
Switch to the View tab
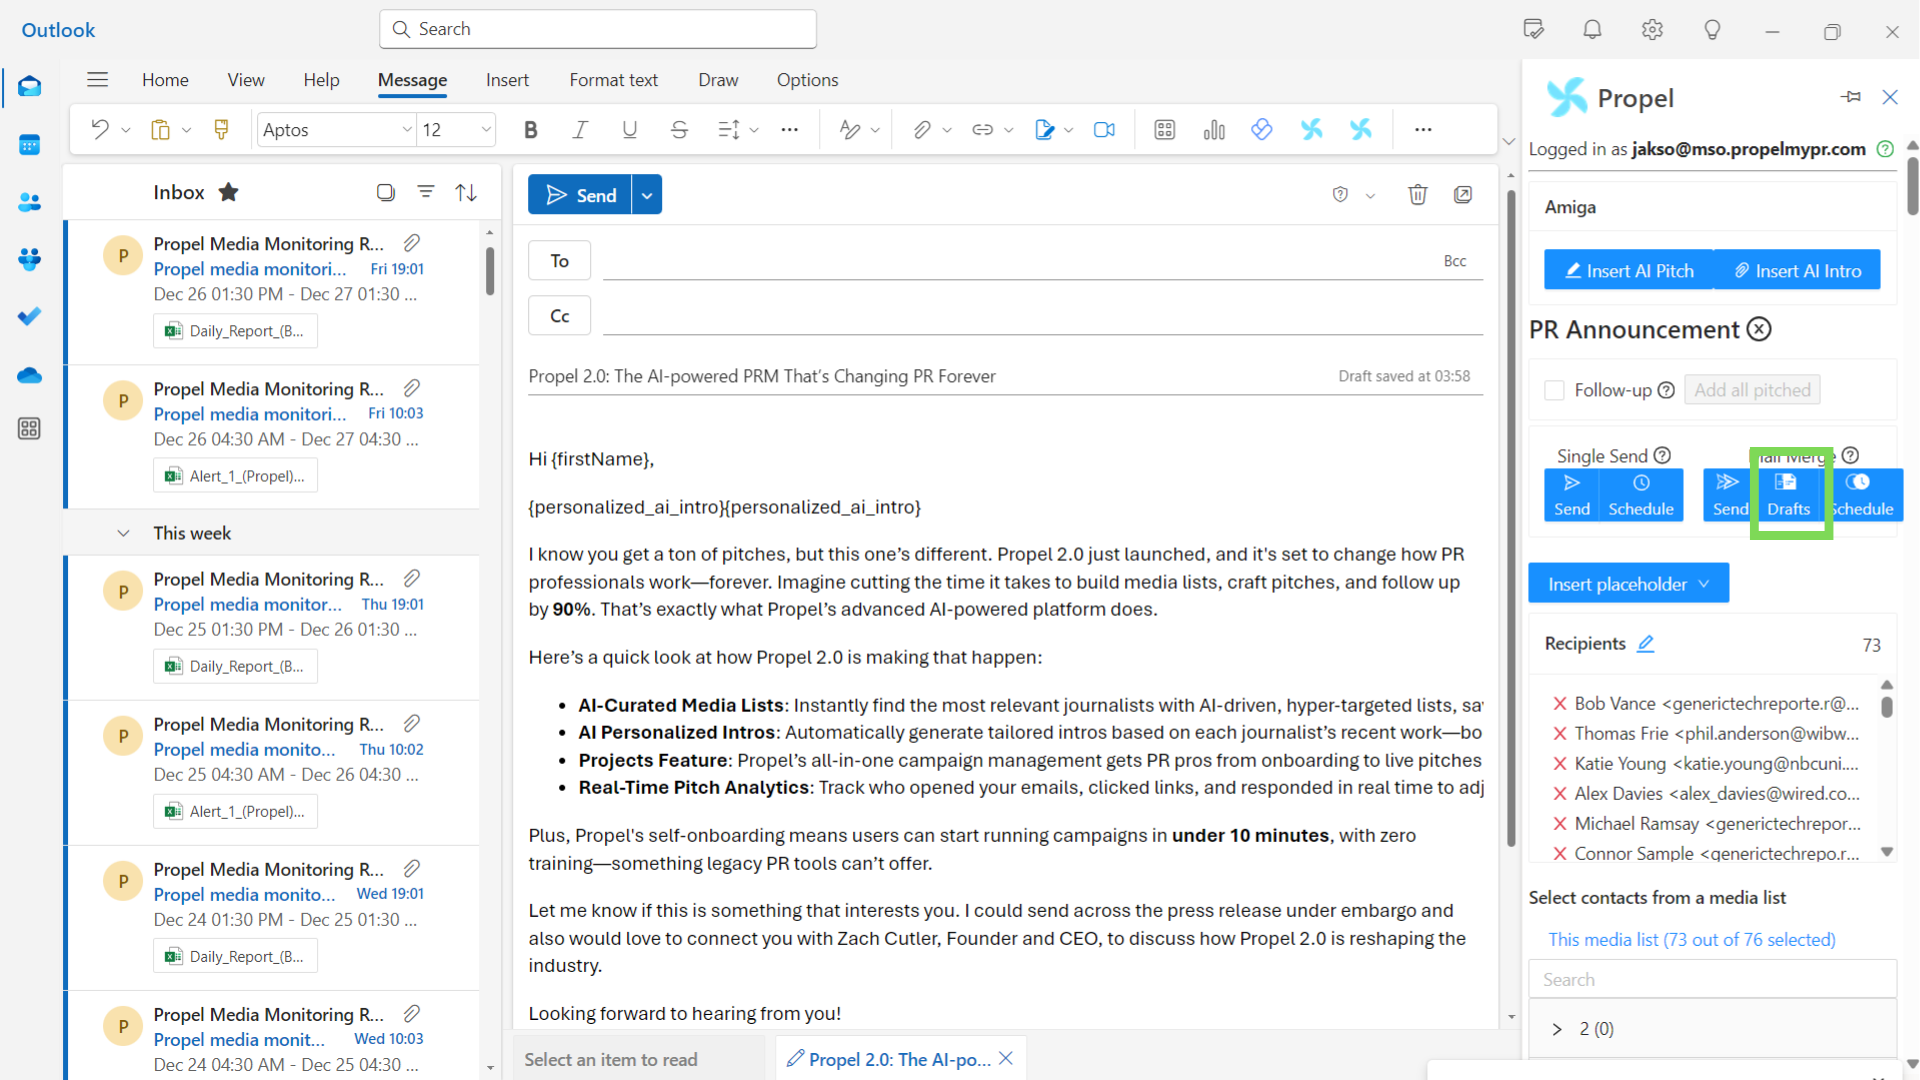246,80
